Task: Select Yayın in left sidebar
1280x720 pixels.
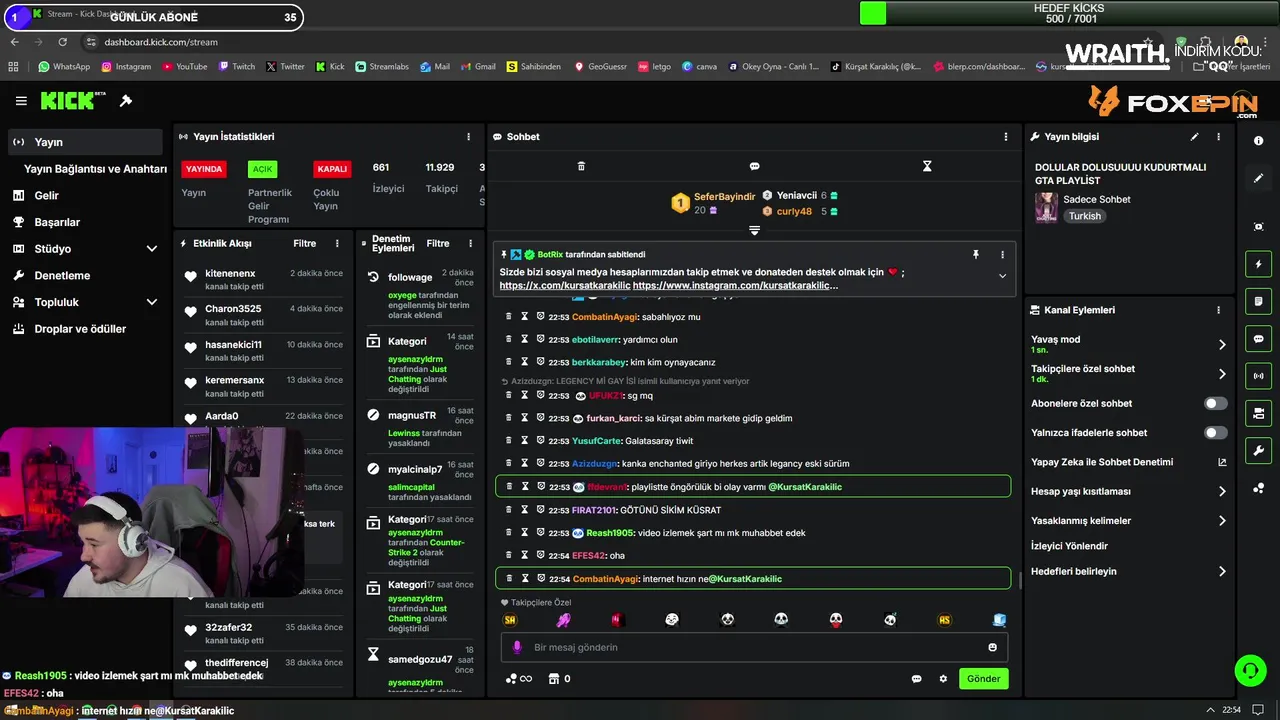Action: [x=84, y=142]
